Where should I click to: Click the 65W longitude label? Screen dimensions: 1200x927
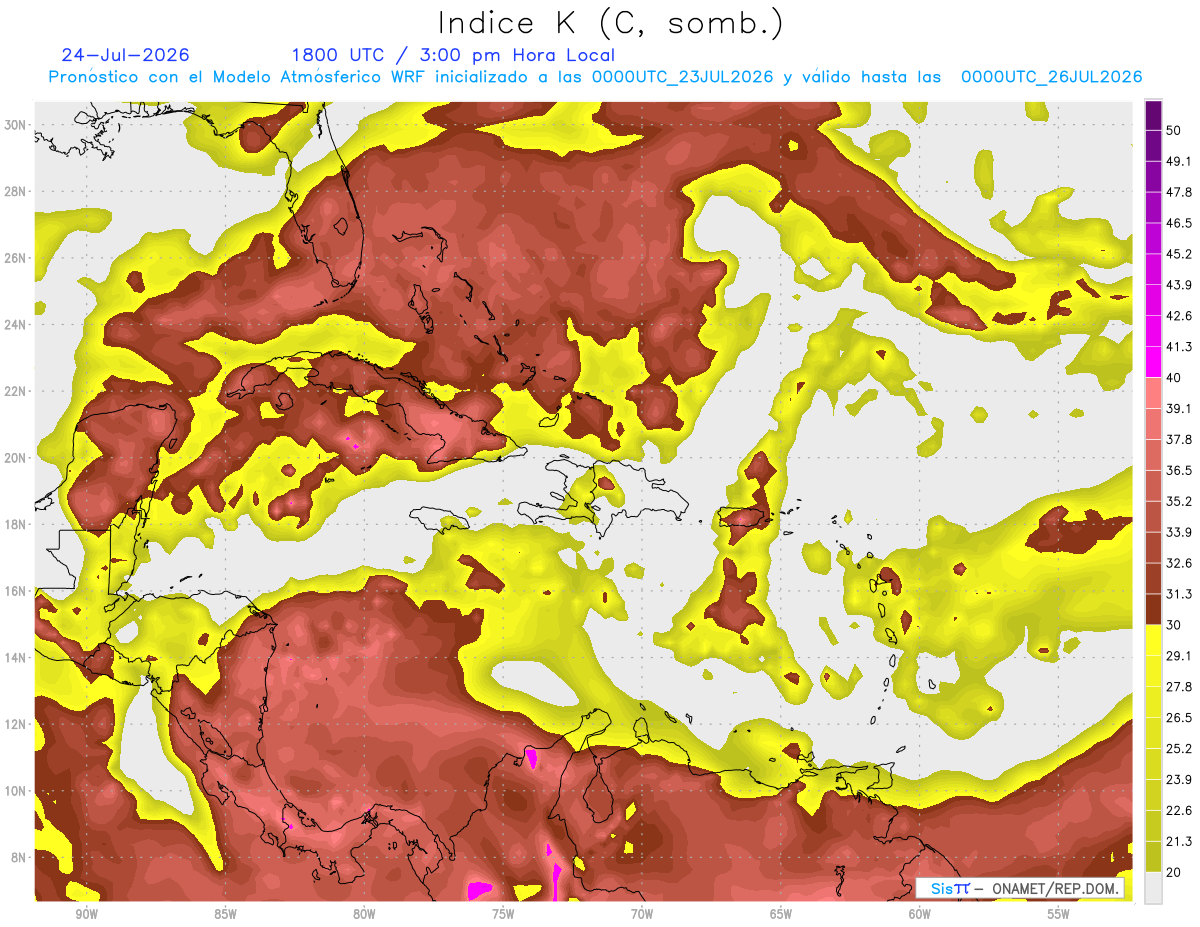[781, 914]
